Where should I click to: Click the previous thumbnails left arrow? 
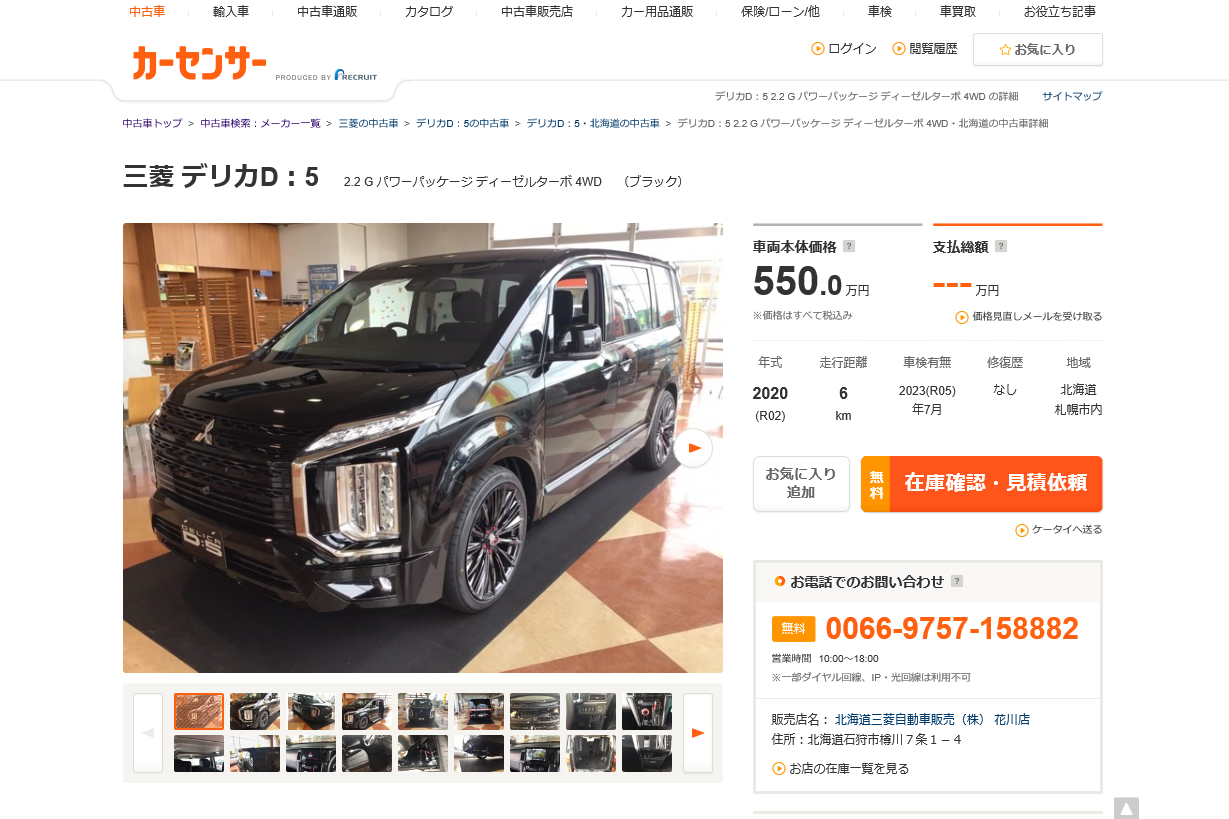(148, 733)
